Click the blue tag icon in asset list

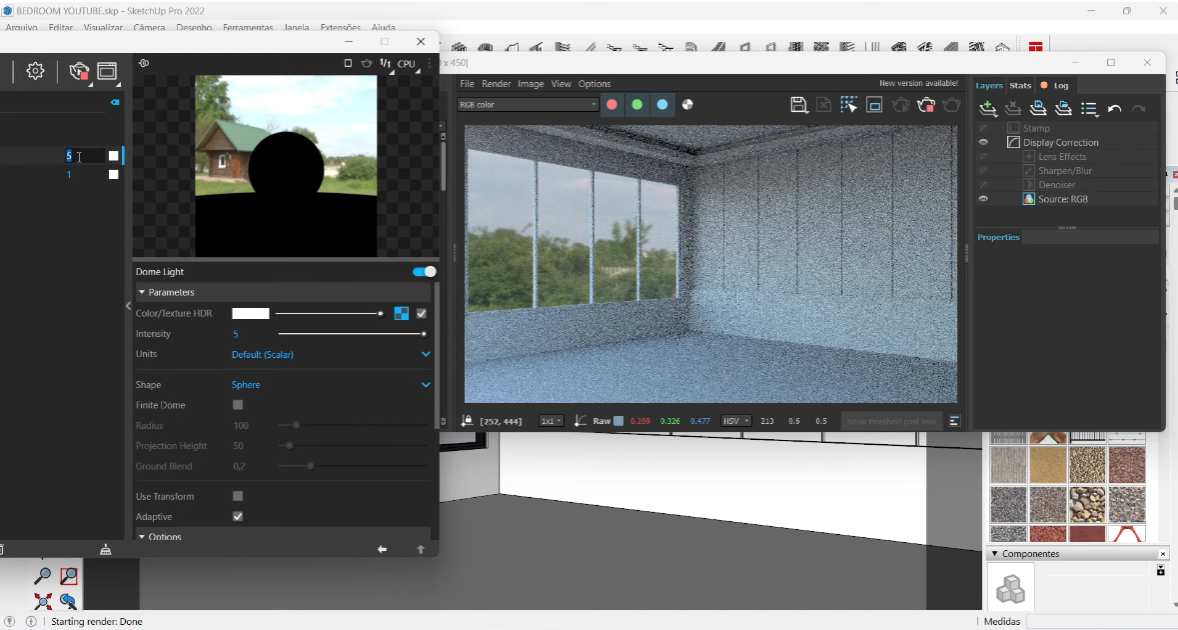point(115,101)
